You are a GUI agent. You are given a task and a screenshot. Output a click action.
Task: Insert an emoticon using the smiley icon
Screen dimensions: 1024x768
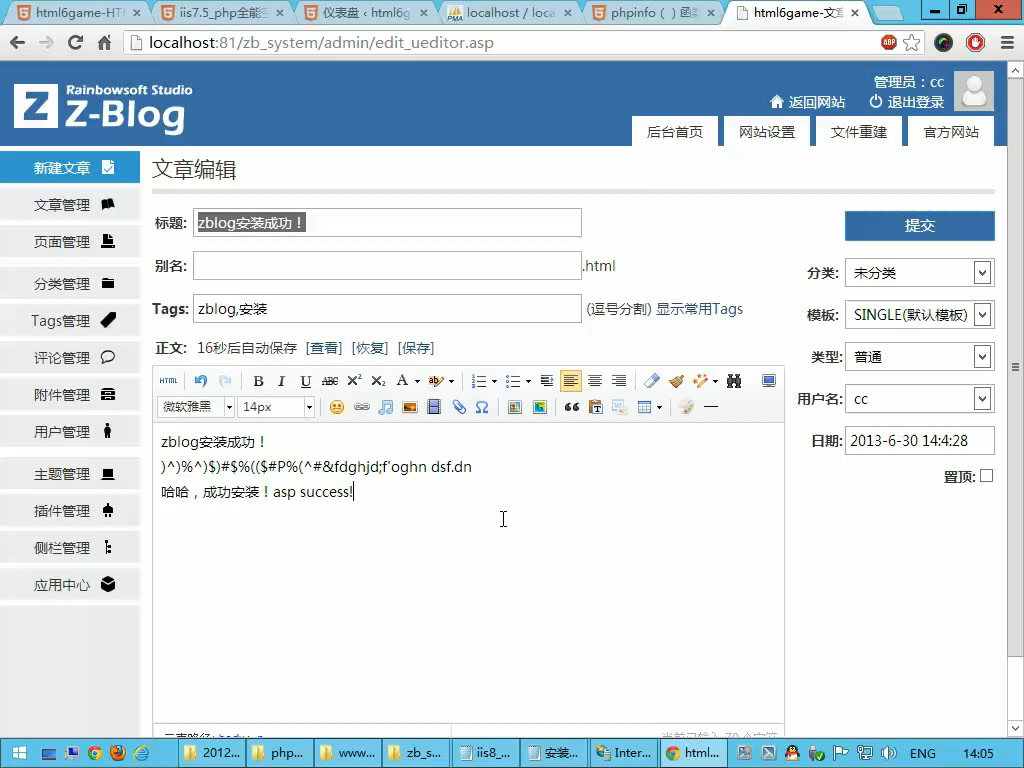[x=337, y=407]
